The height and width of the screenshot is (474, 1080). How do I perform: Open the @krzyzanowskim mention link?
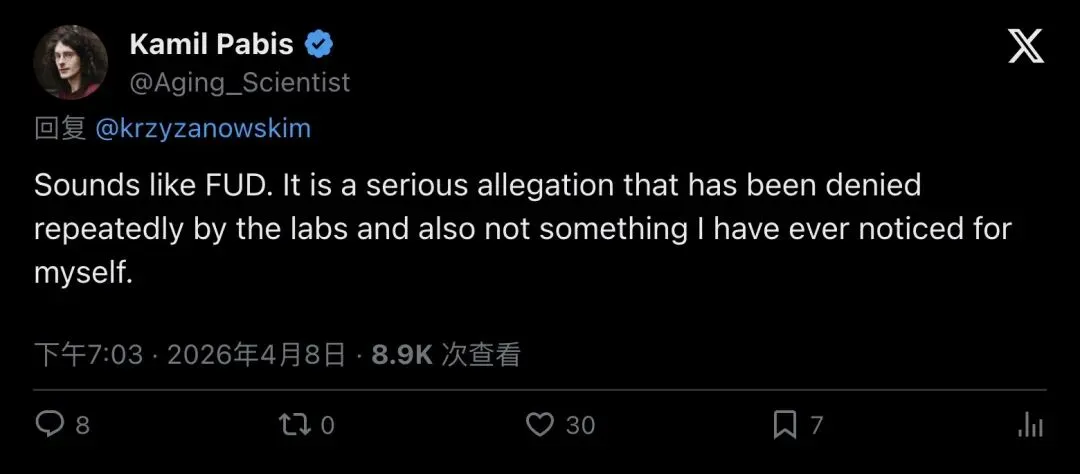pyautogui.click(x=203, y=128)
